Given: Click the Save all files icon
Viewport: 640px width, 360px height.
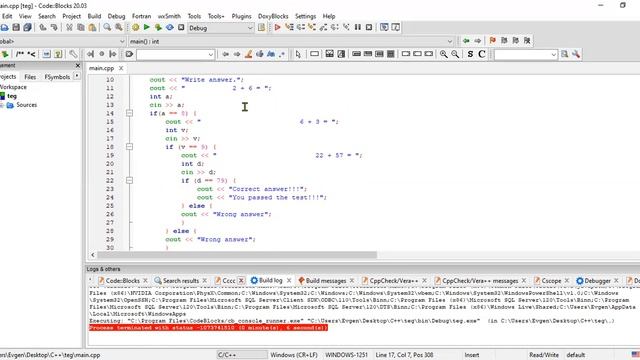Looking at the screenshot, I should 27,27.
